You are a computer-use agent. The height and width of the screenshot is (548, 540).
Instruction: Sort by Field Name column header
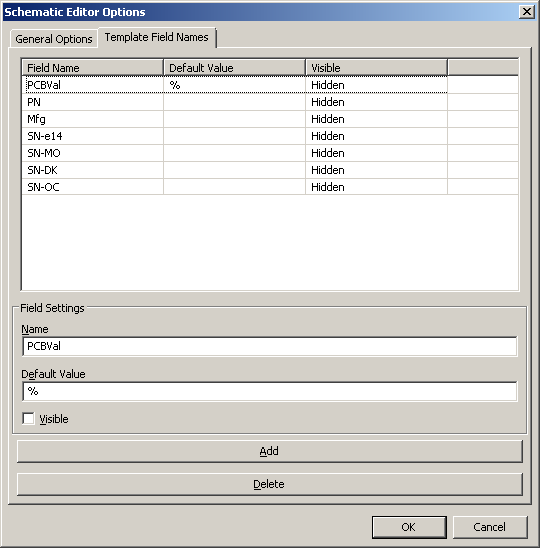[x=93, y=68]
